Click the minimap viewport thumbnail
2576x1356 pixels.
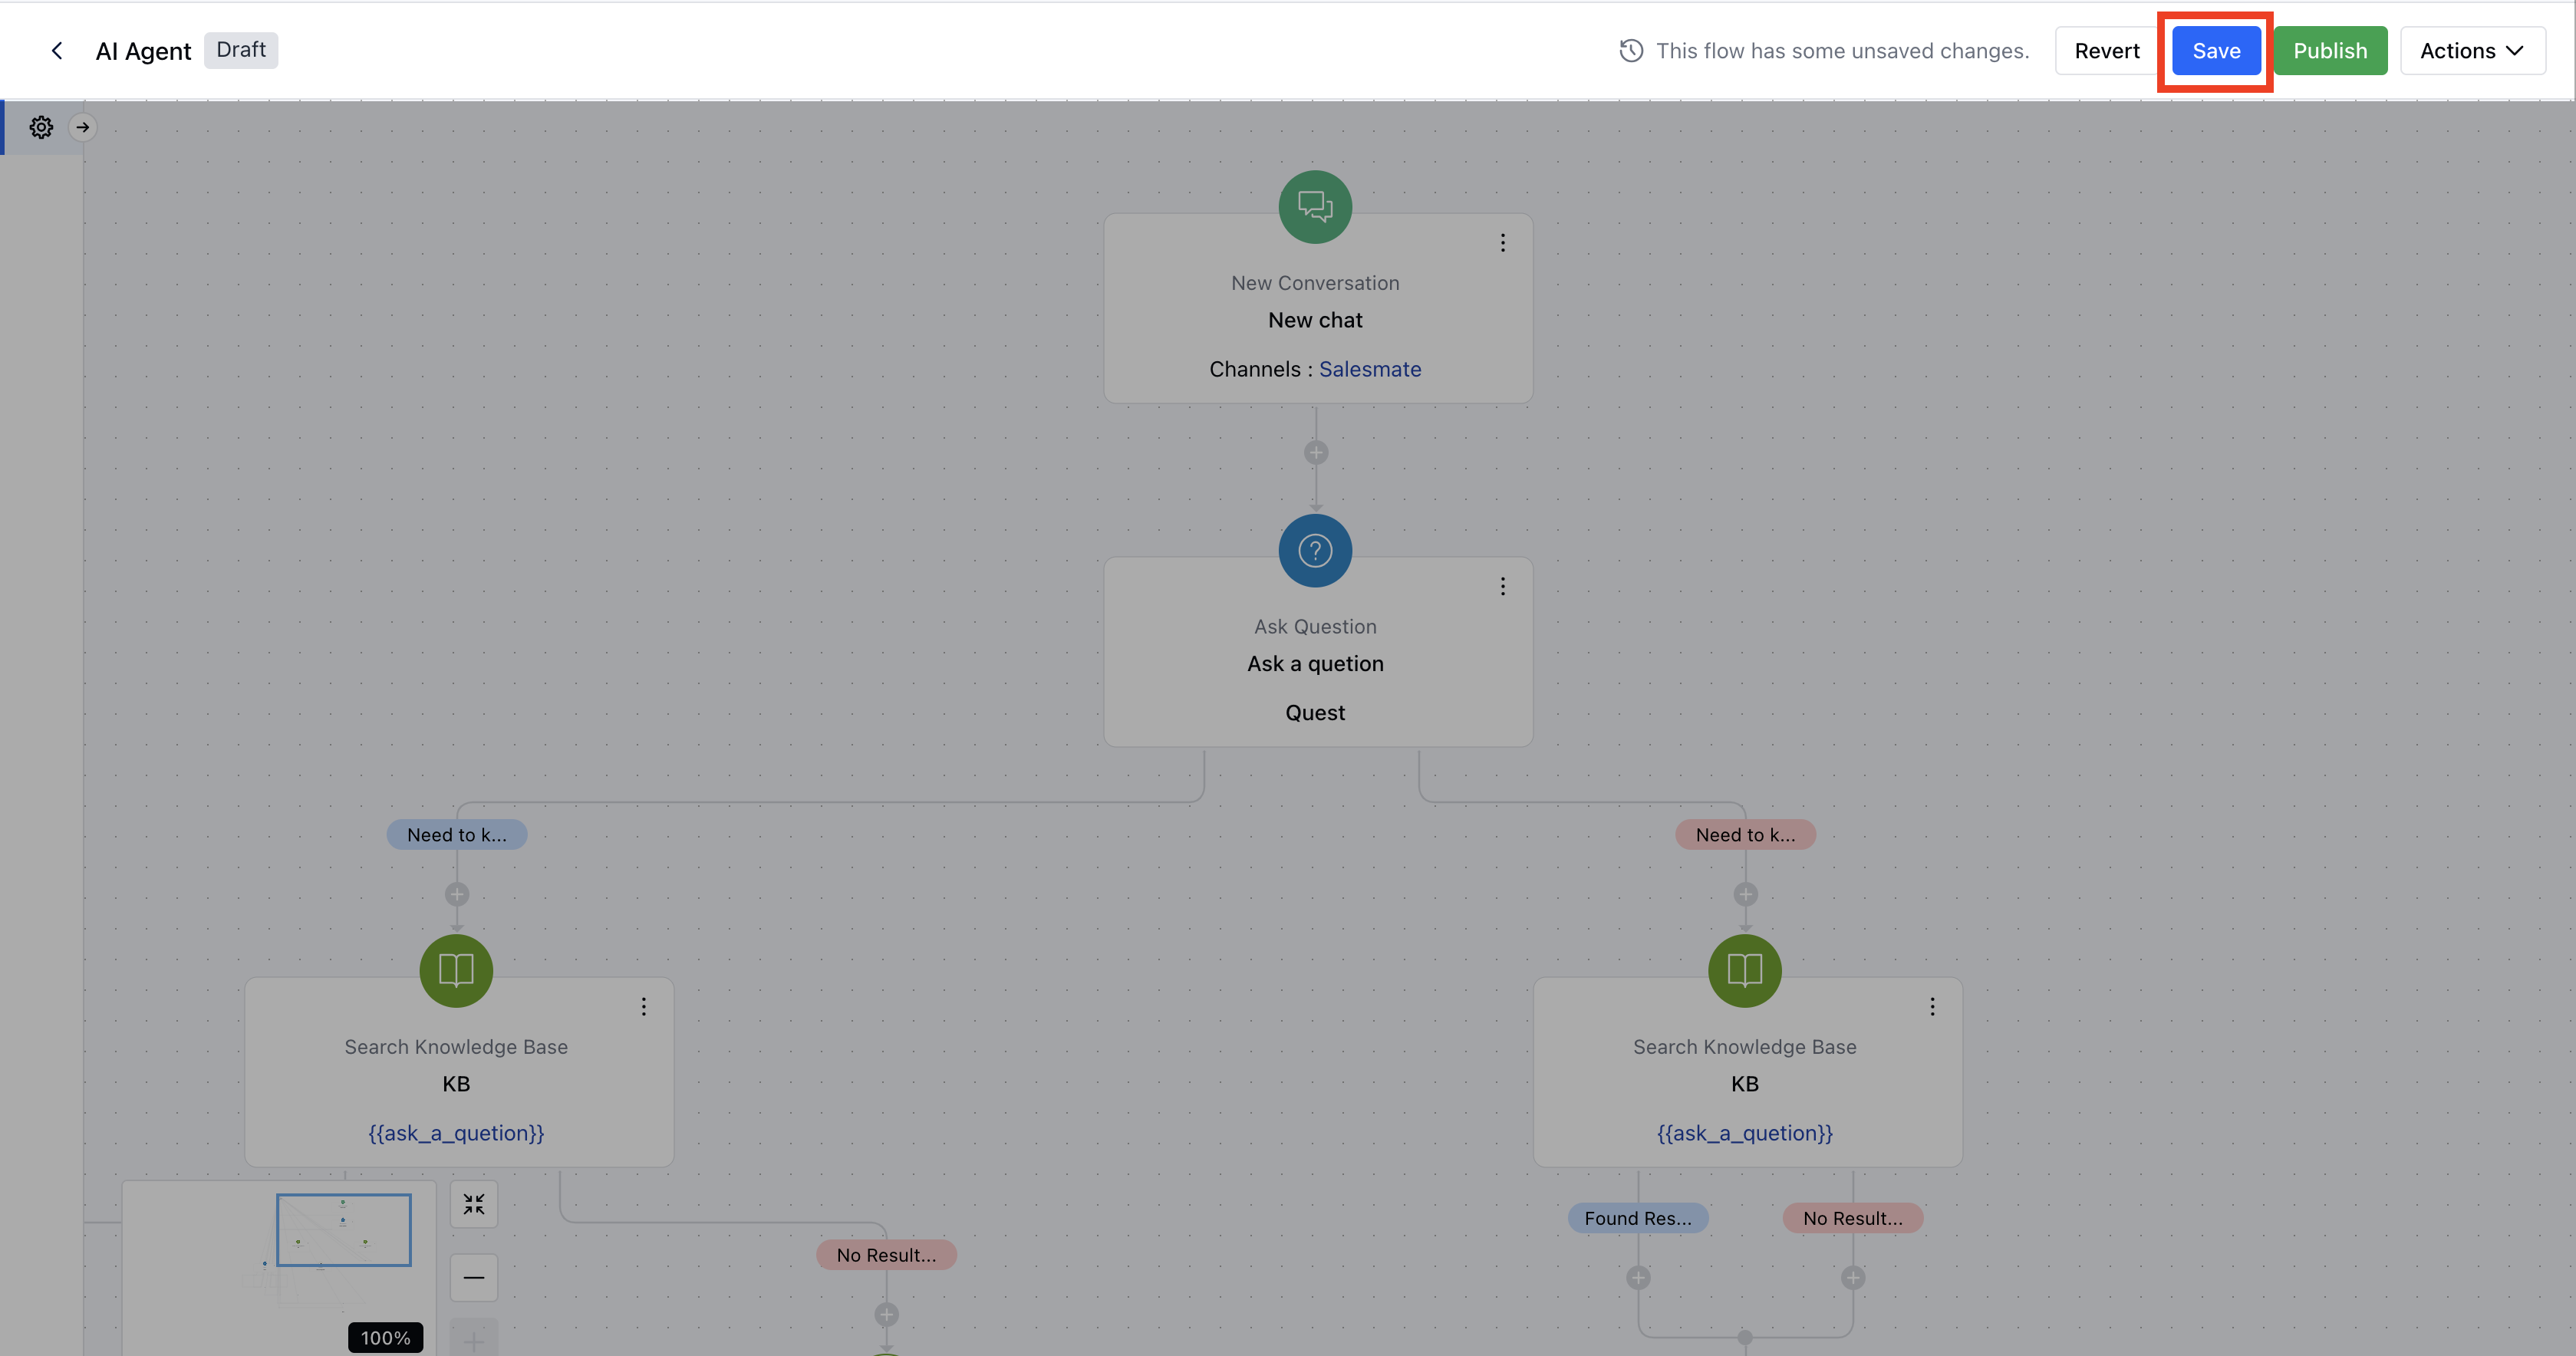coord(343,1229)
